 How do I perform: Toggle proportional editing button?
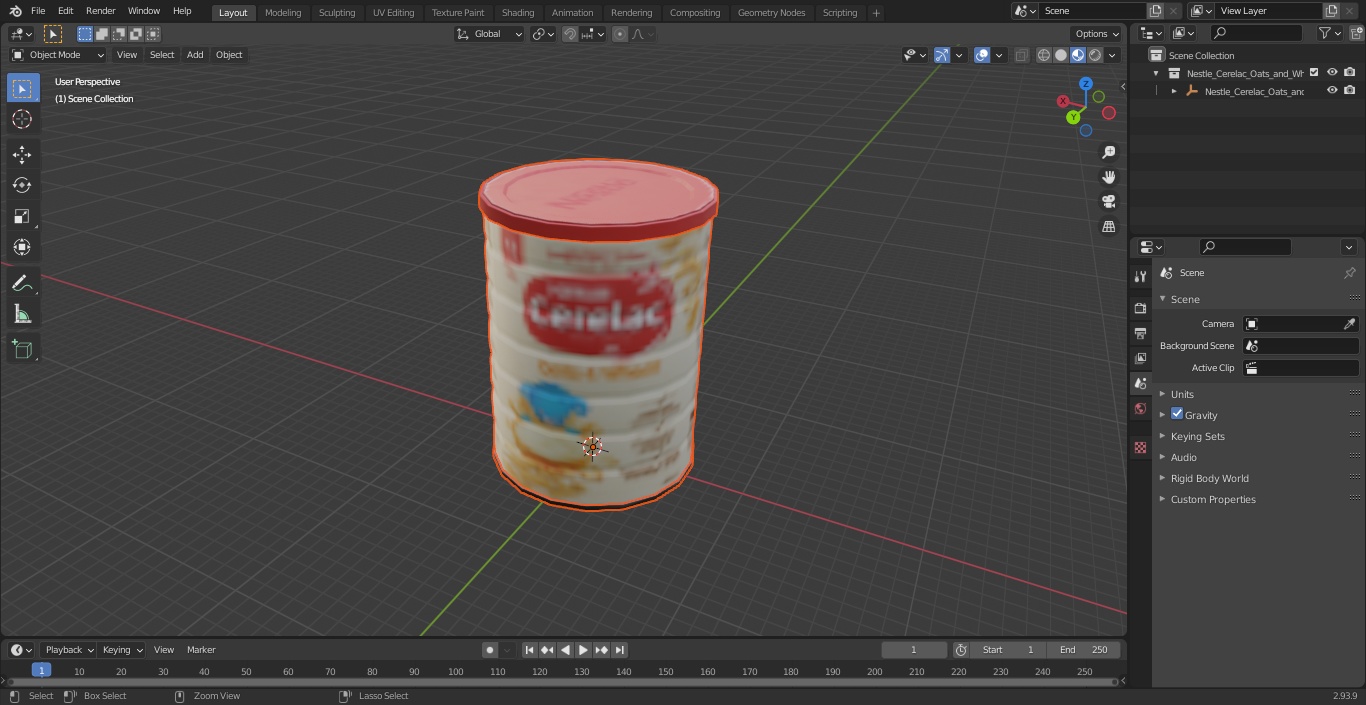click(620, 34)
